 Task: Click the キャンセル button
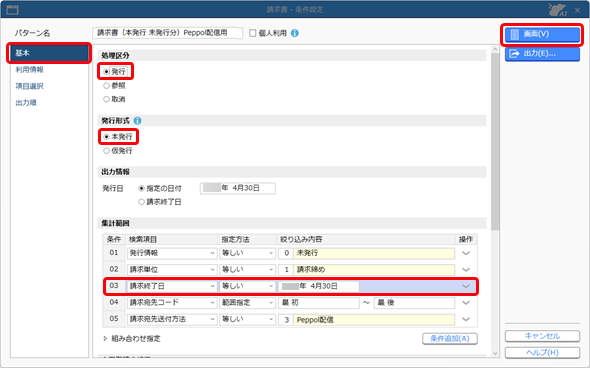[542, 336]
